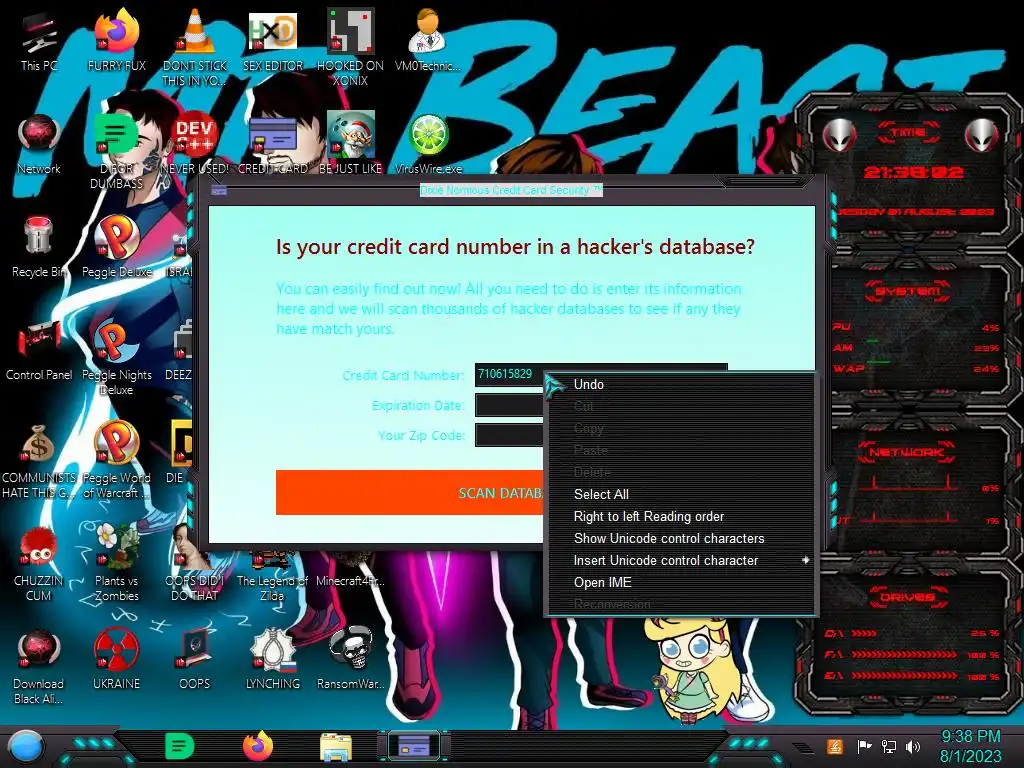
Task: Click the right alien head gadget icon
Action: [982, 135]
